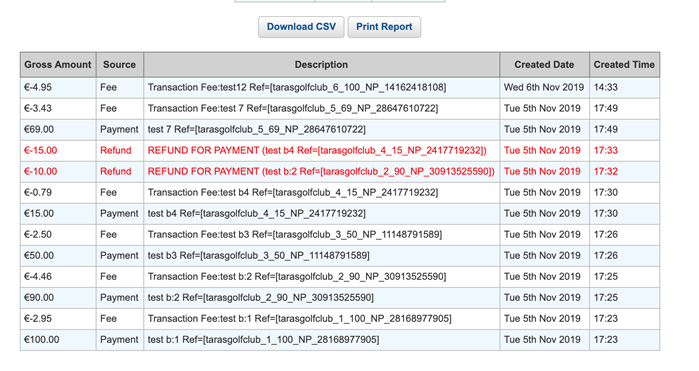This screenshot has width=699, height=371.
Task: Click the €15.00 gross amount cell
Action: [x=58, y=214]
